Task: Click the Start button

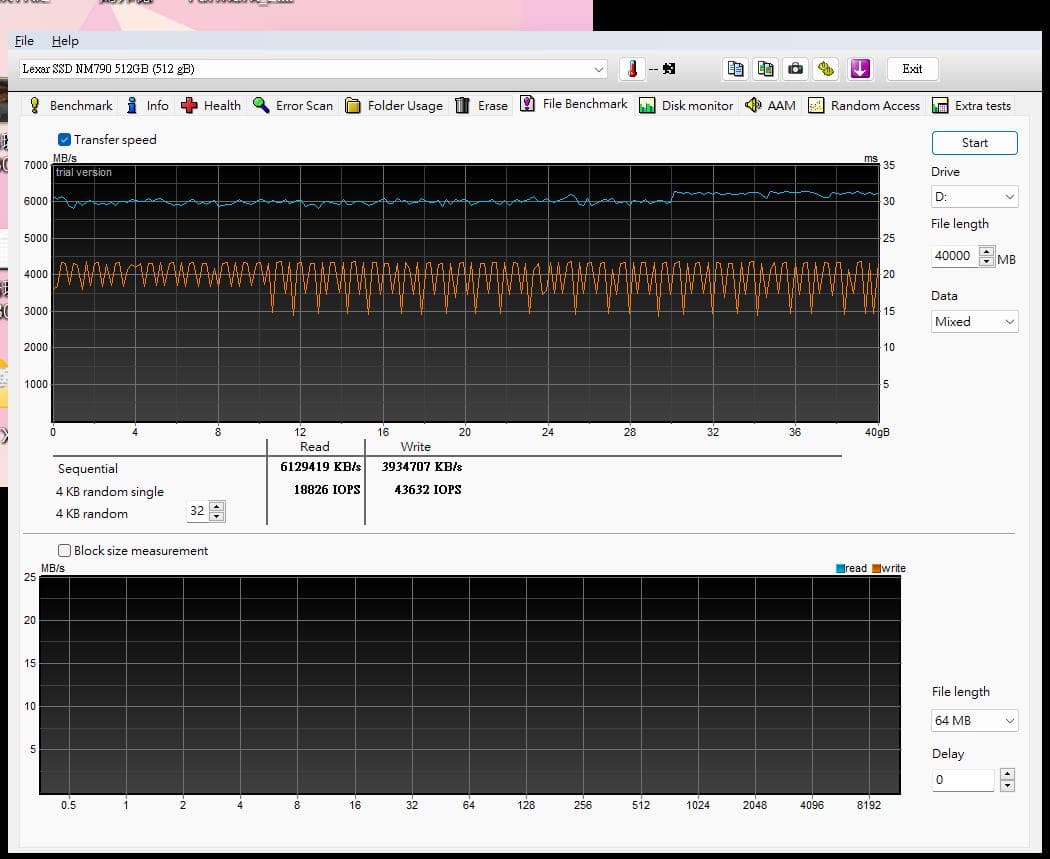Action: click(974, 143)
